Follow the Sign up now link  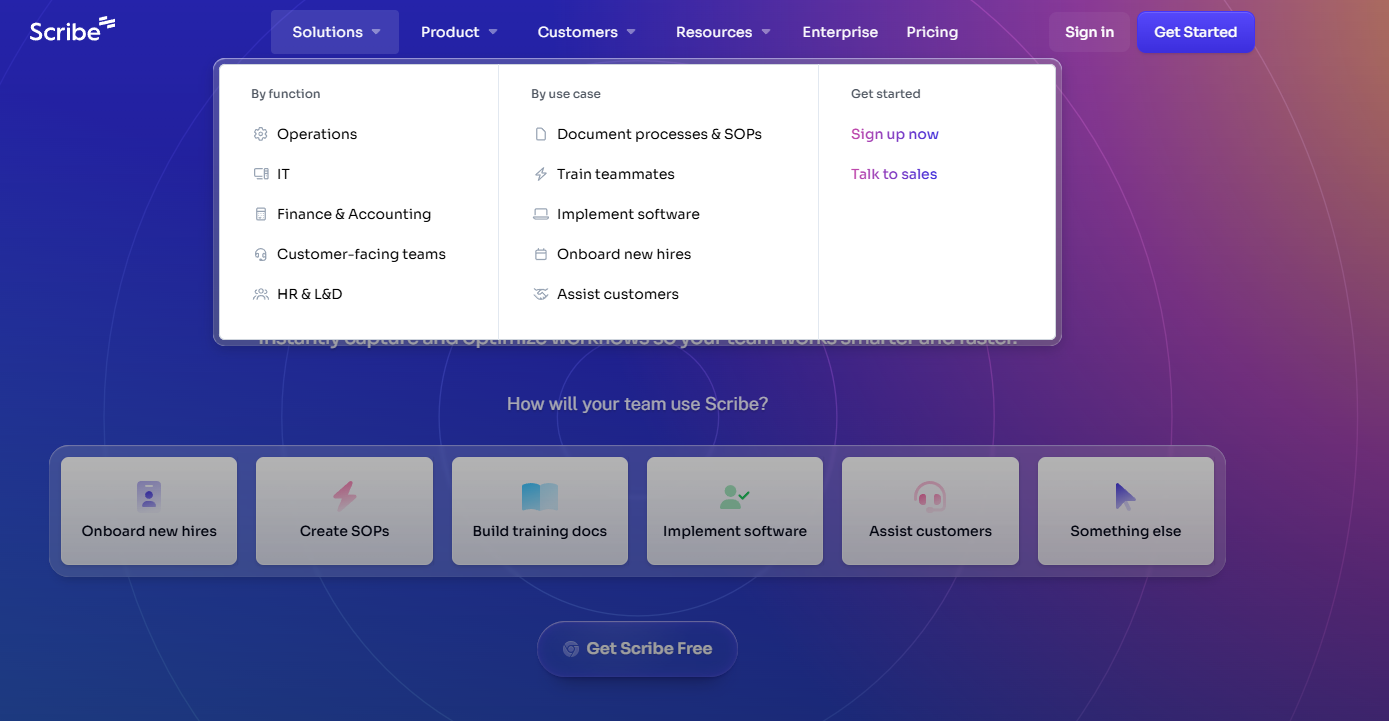895,134
